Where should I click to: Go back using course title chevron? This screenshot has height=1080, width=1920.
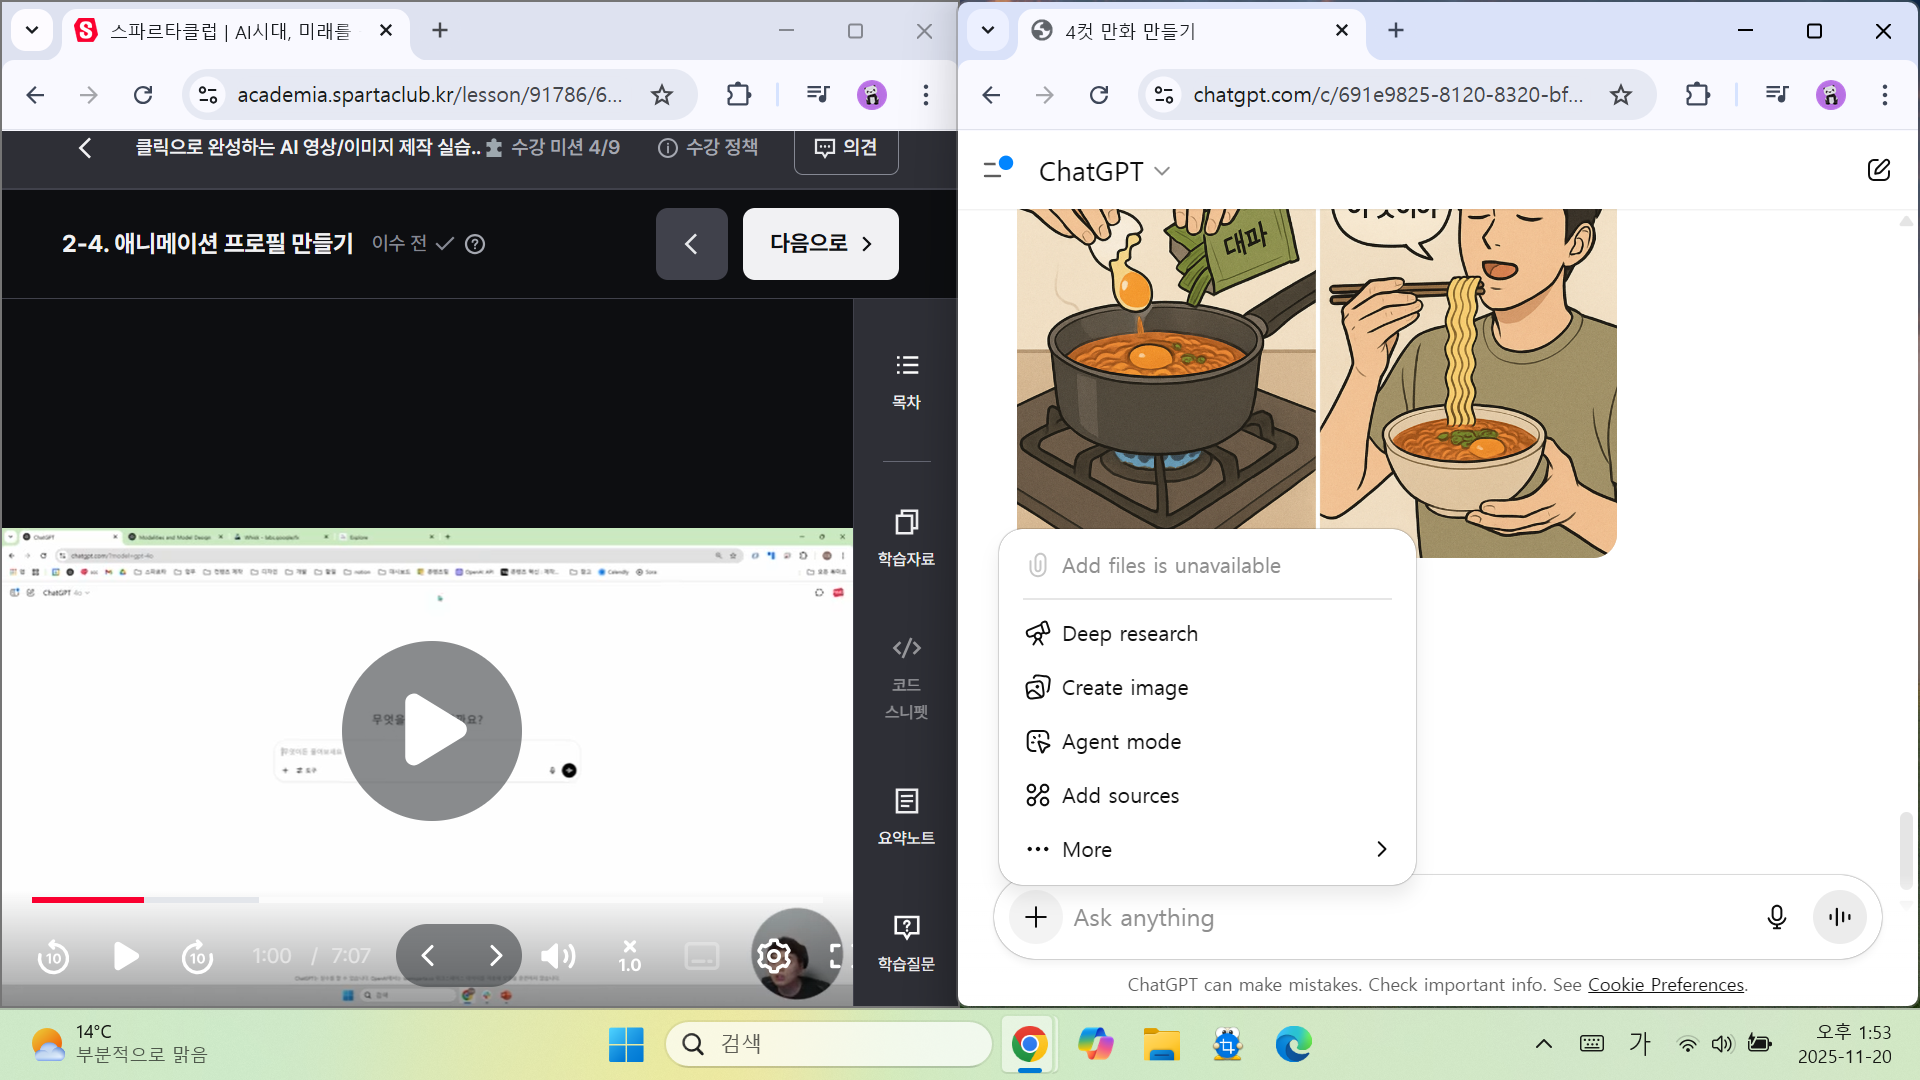[84, 148]
